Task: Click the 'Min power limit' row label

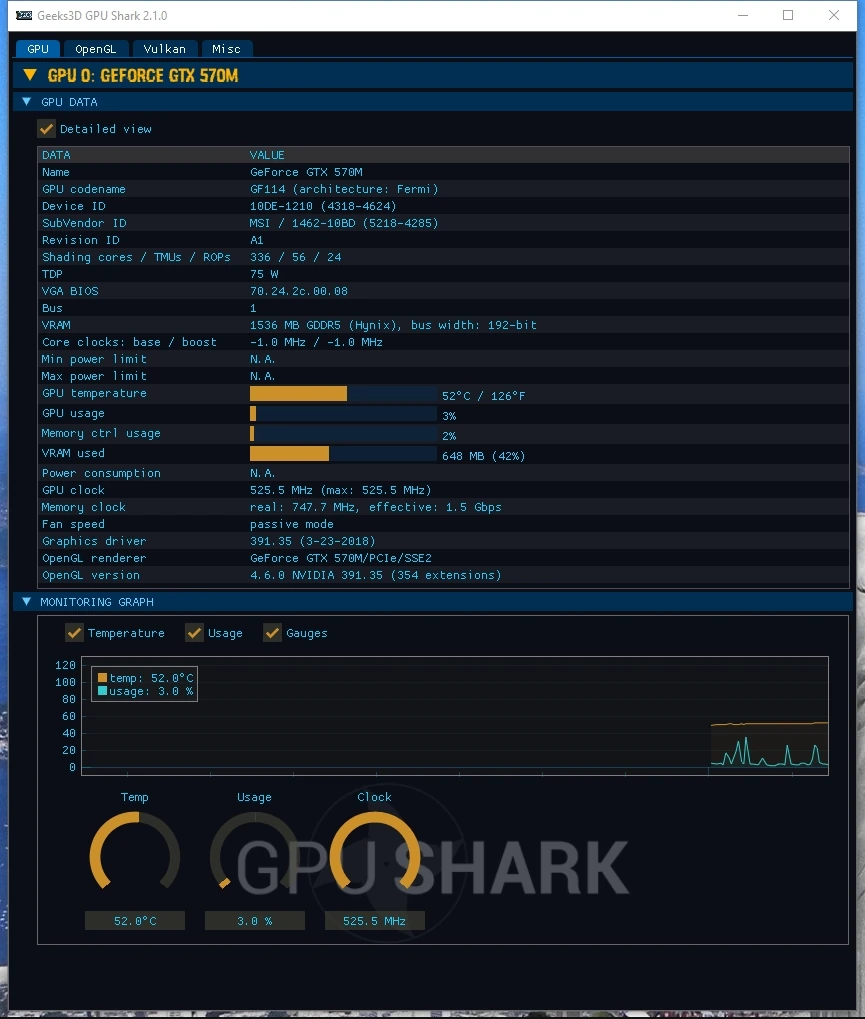Action: pyautogui.click(x=94, y=359)
